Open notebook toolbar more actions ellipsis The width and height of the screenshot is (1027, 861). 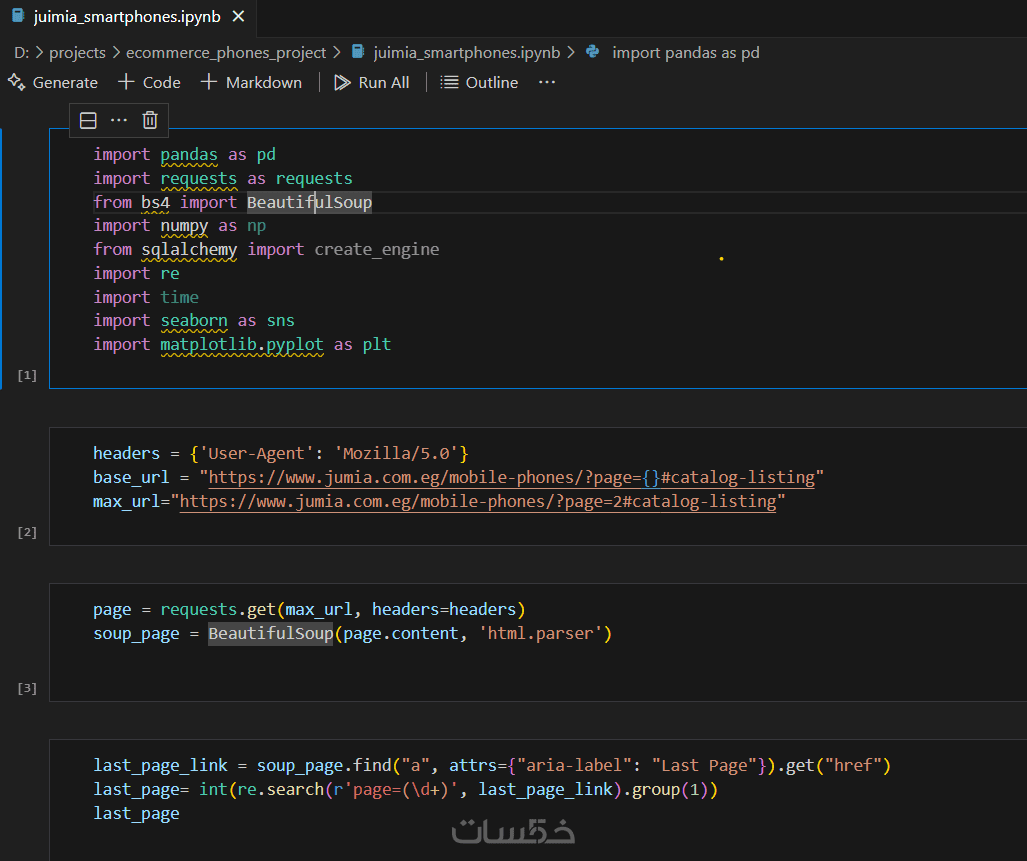pos(547,82)
